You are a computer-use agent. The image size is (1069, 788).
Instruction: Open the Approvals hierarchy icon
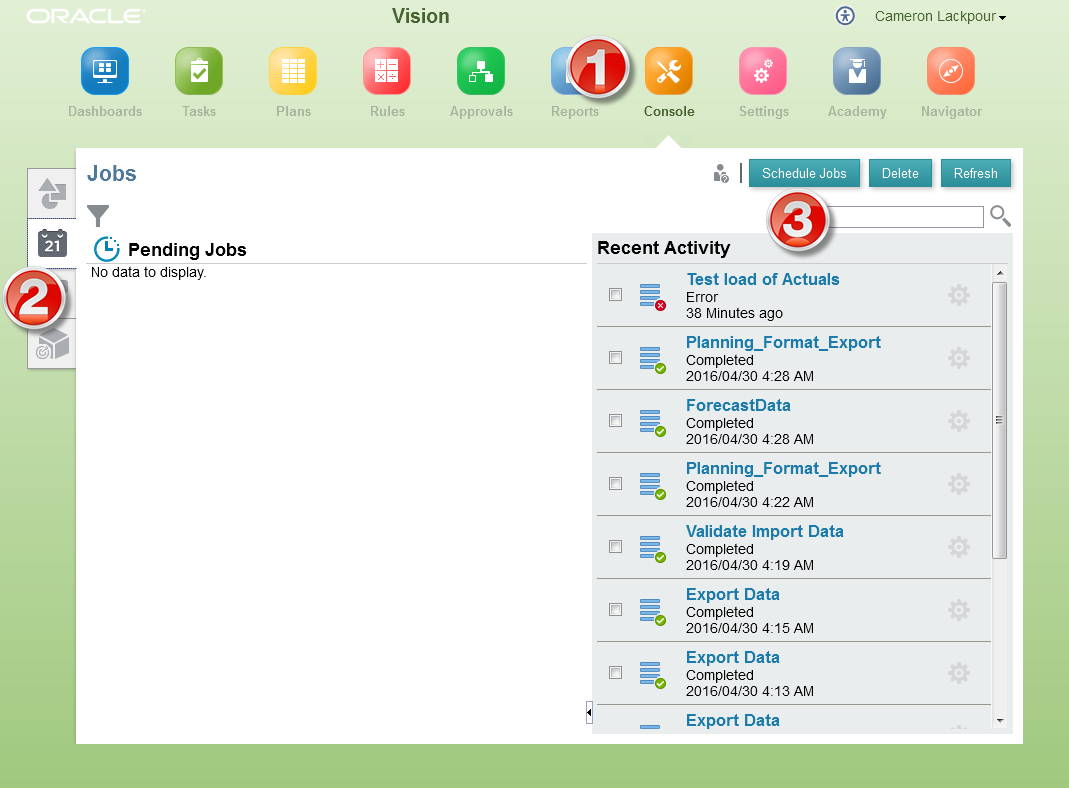[481, 71]
